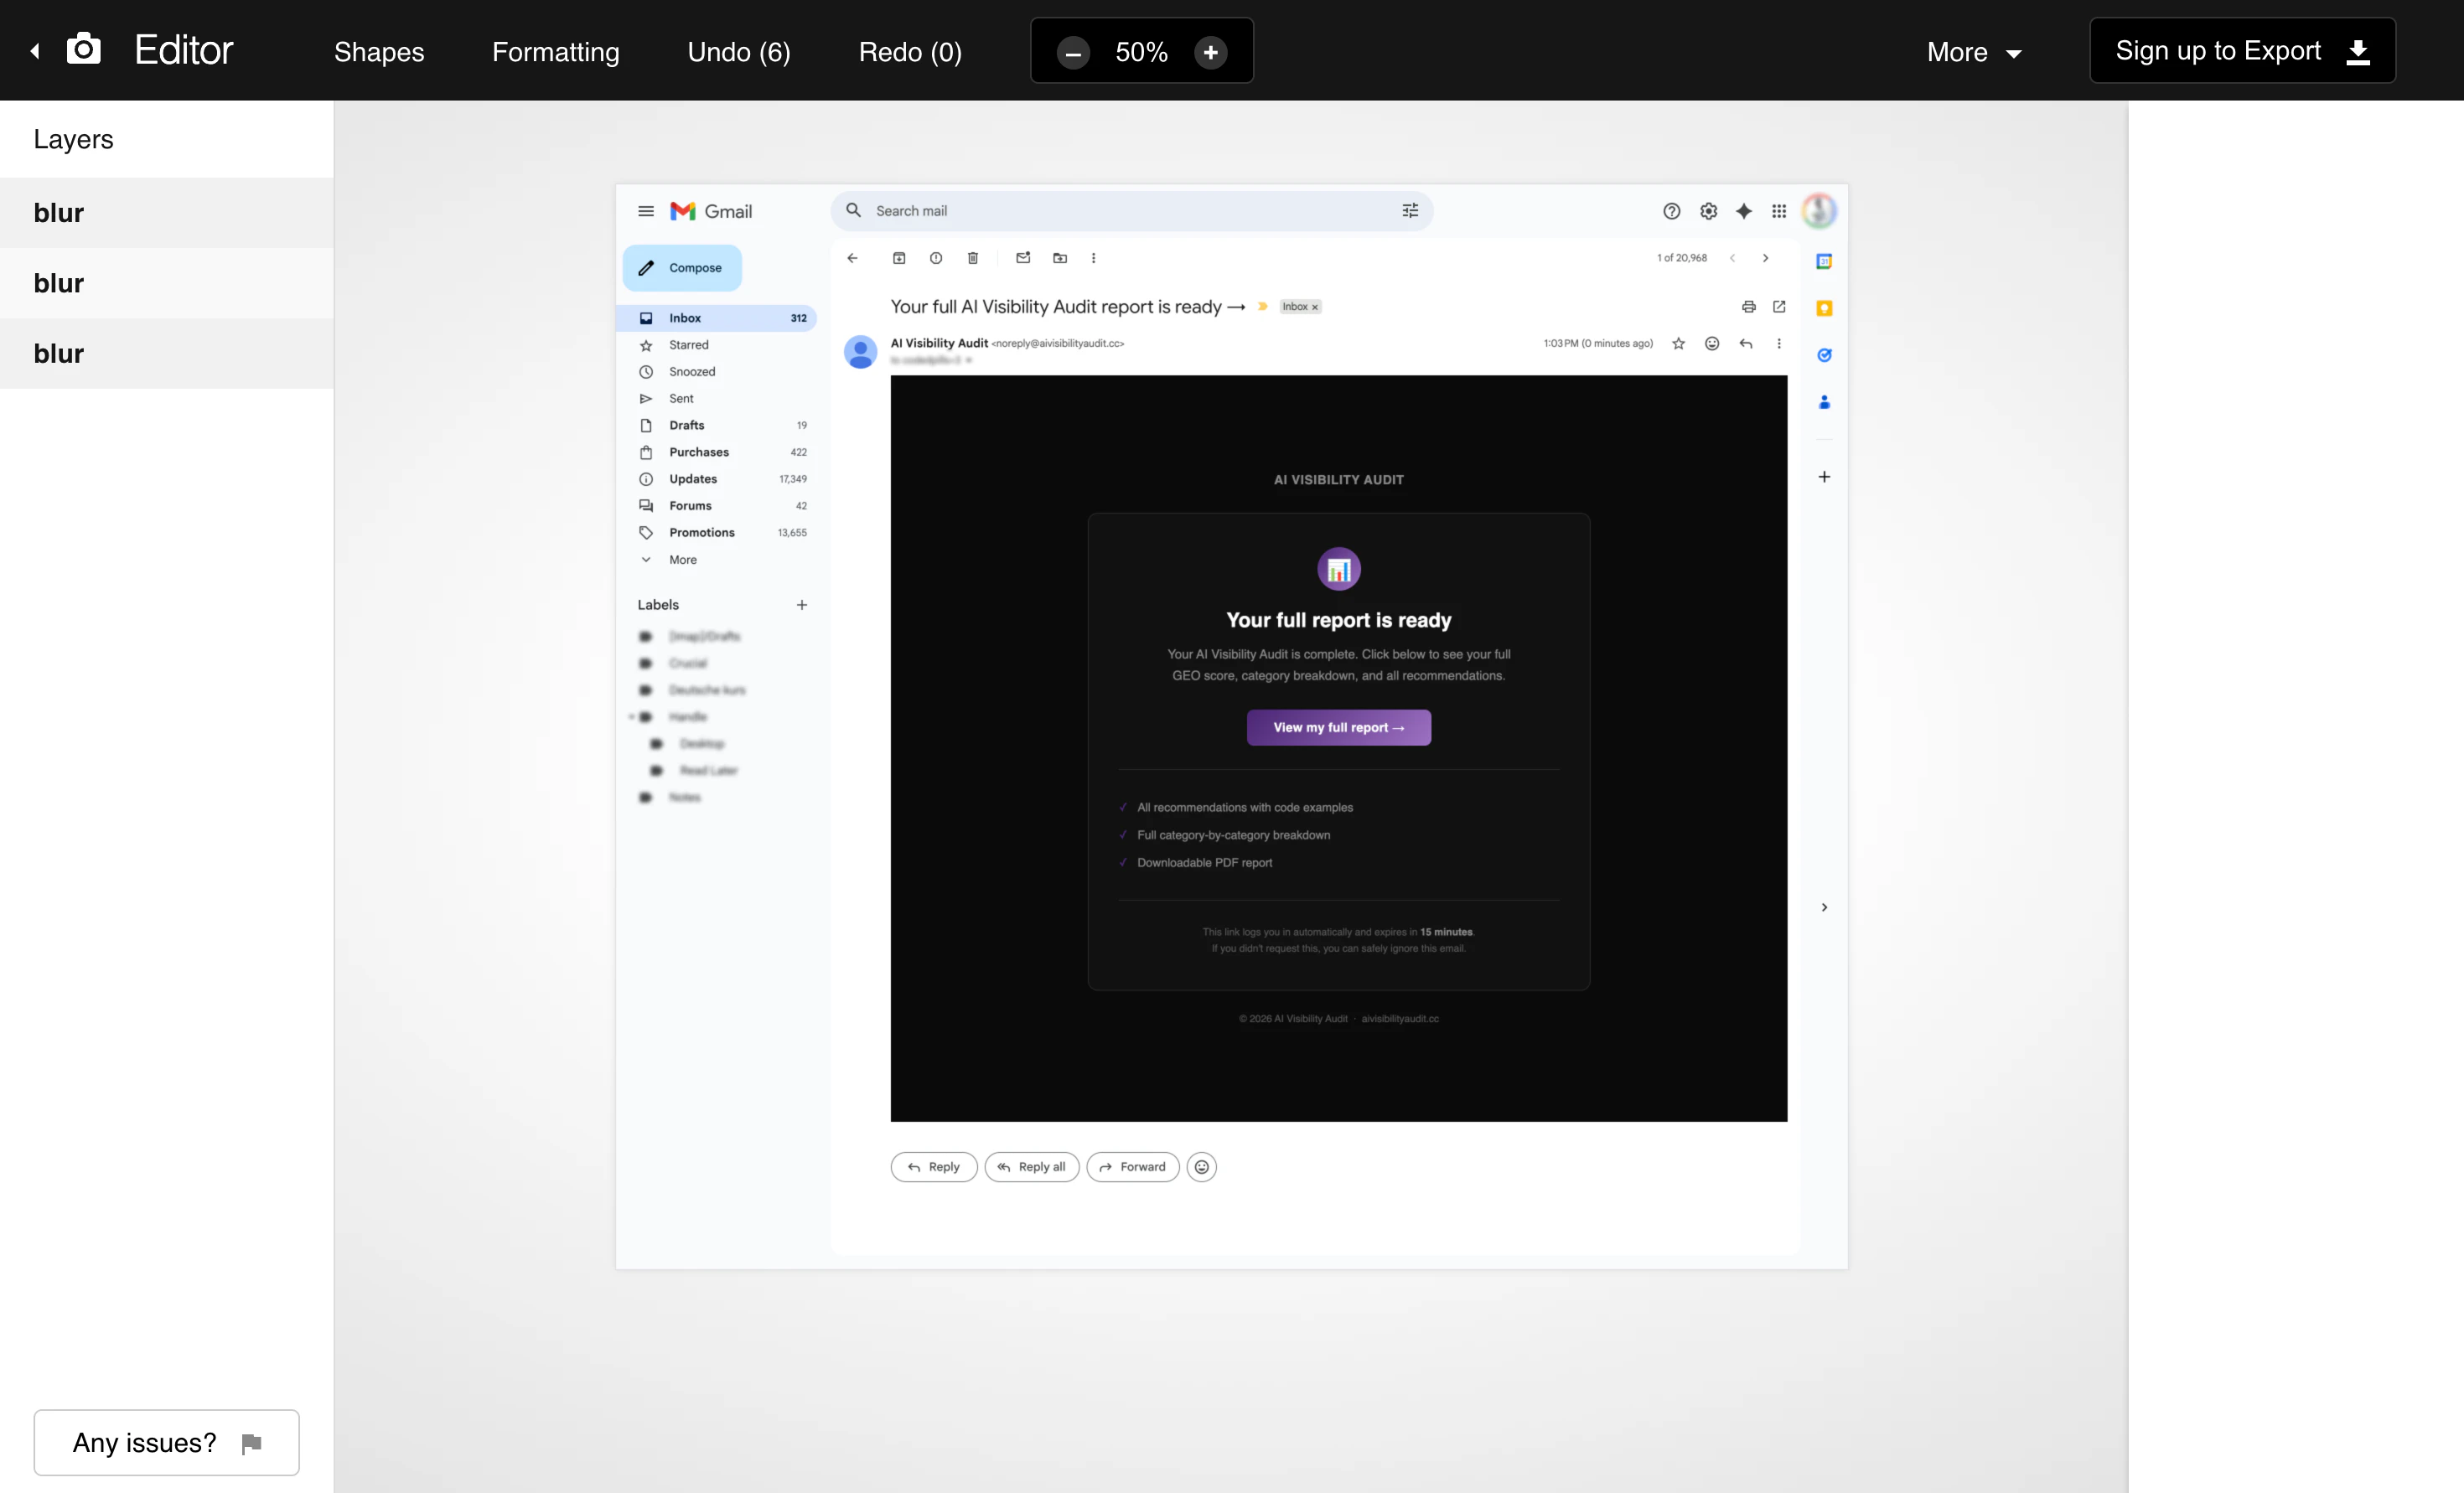The image size is (2464, 1493).
Task: Open Contacts from the right side panel
Action: [1824, 402]
